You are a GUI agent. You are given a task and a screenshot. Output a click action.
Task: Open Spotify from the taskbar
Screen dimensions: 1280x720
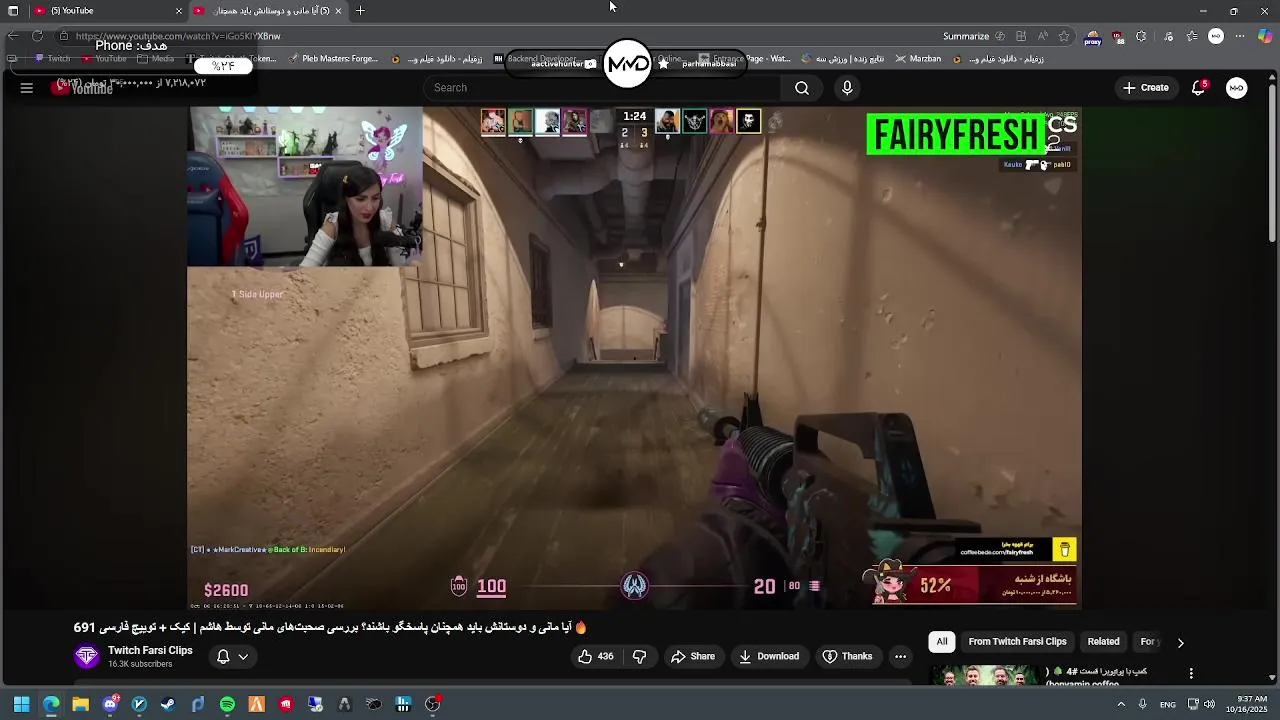[227, 704]
